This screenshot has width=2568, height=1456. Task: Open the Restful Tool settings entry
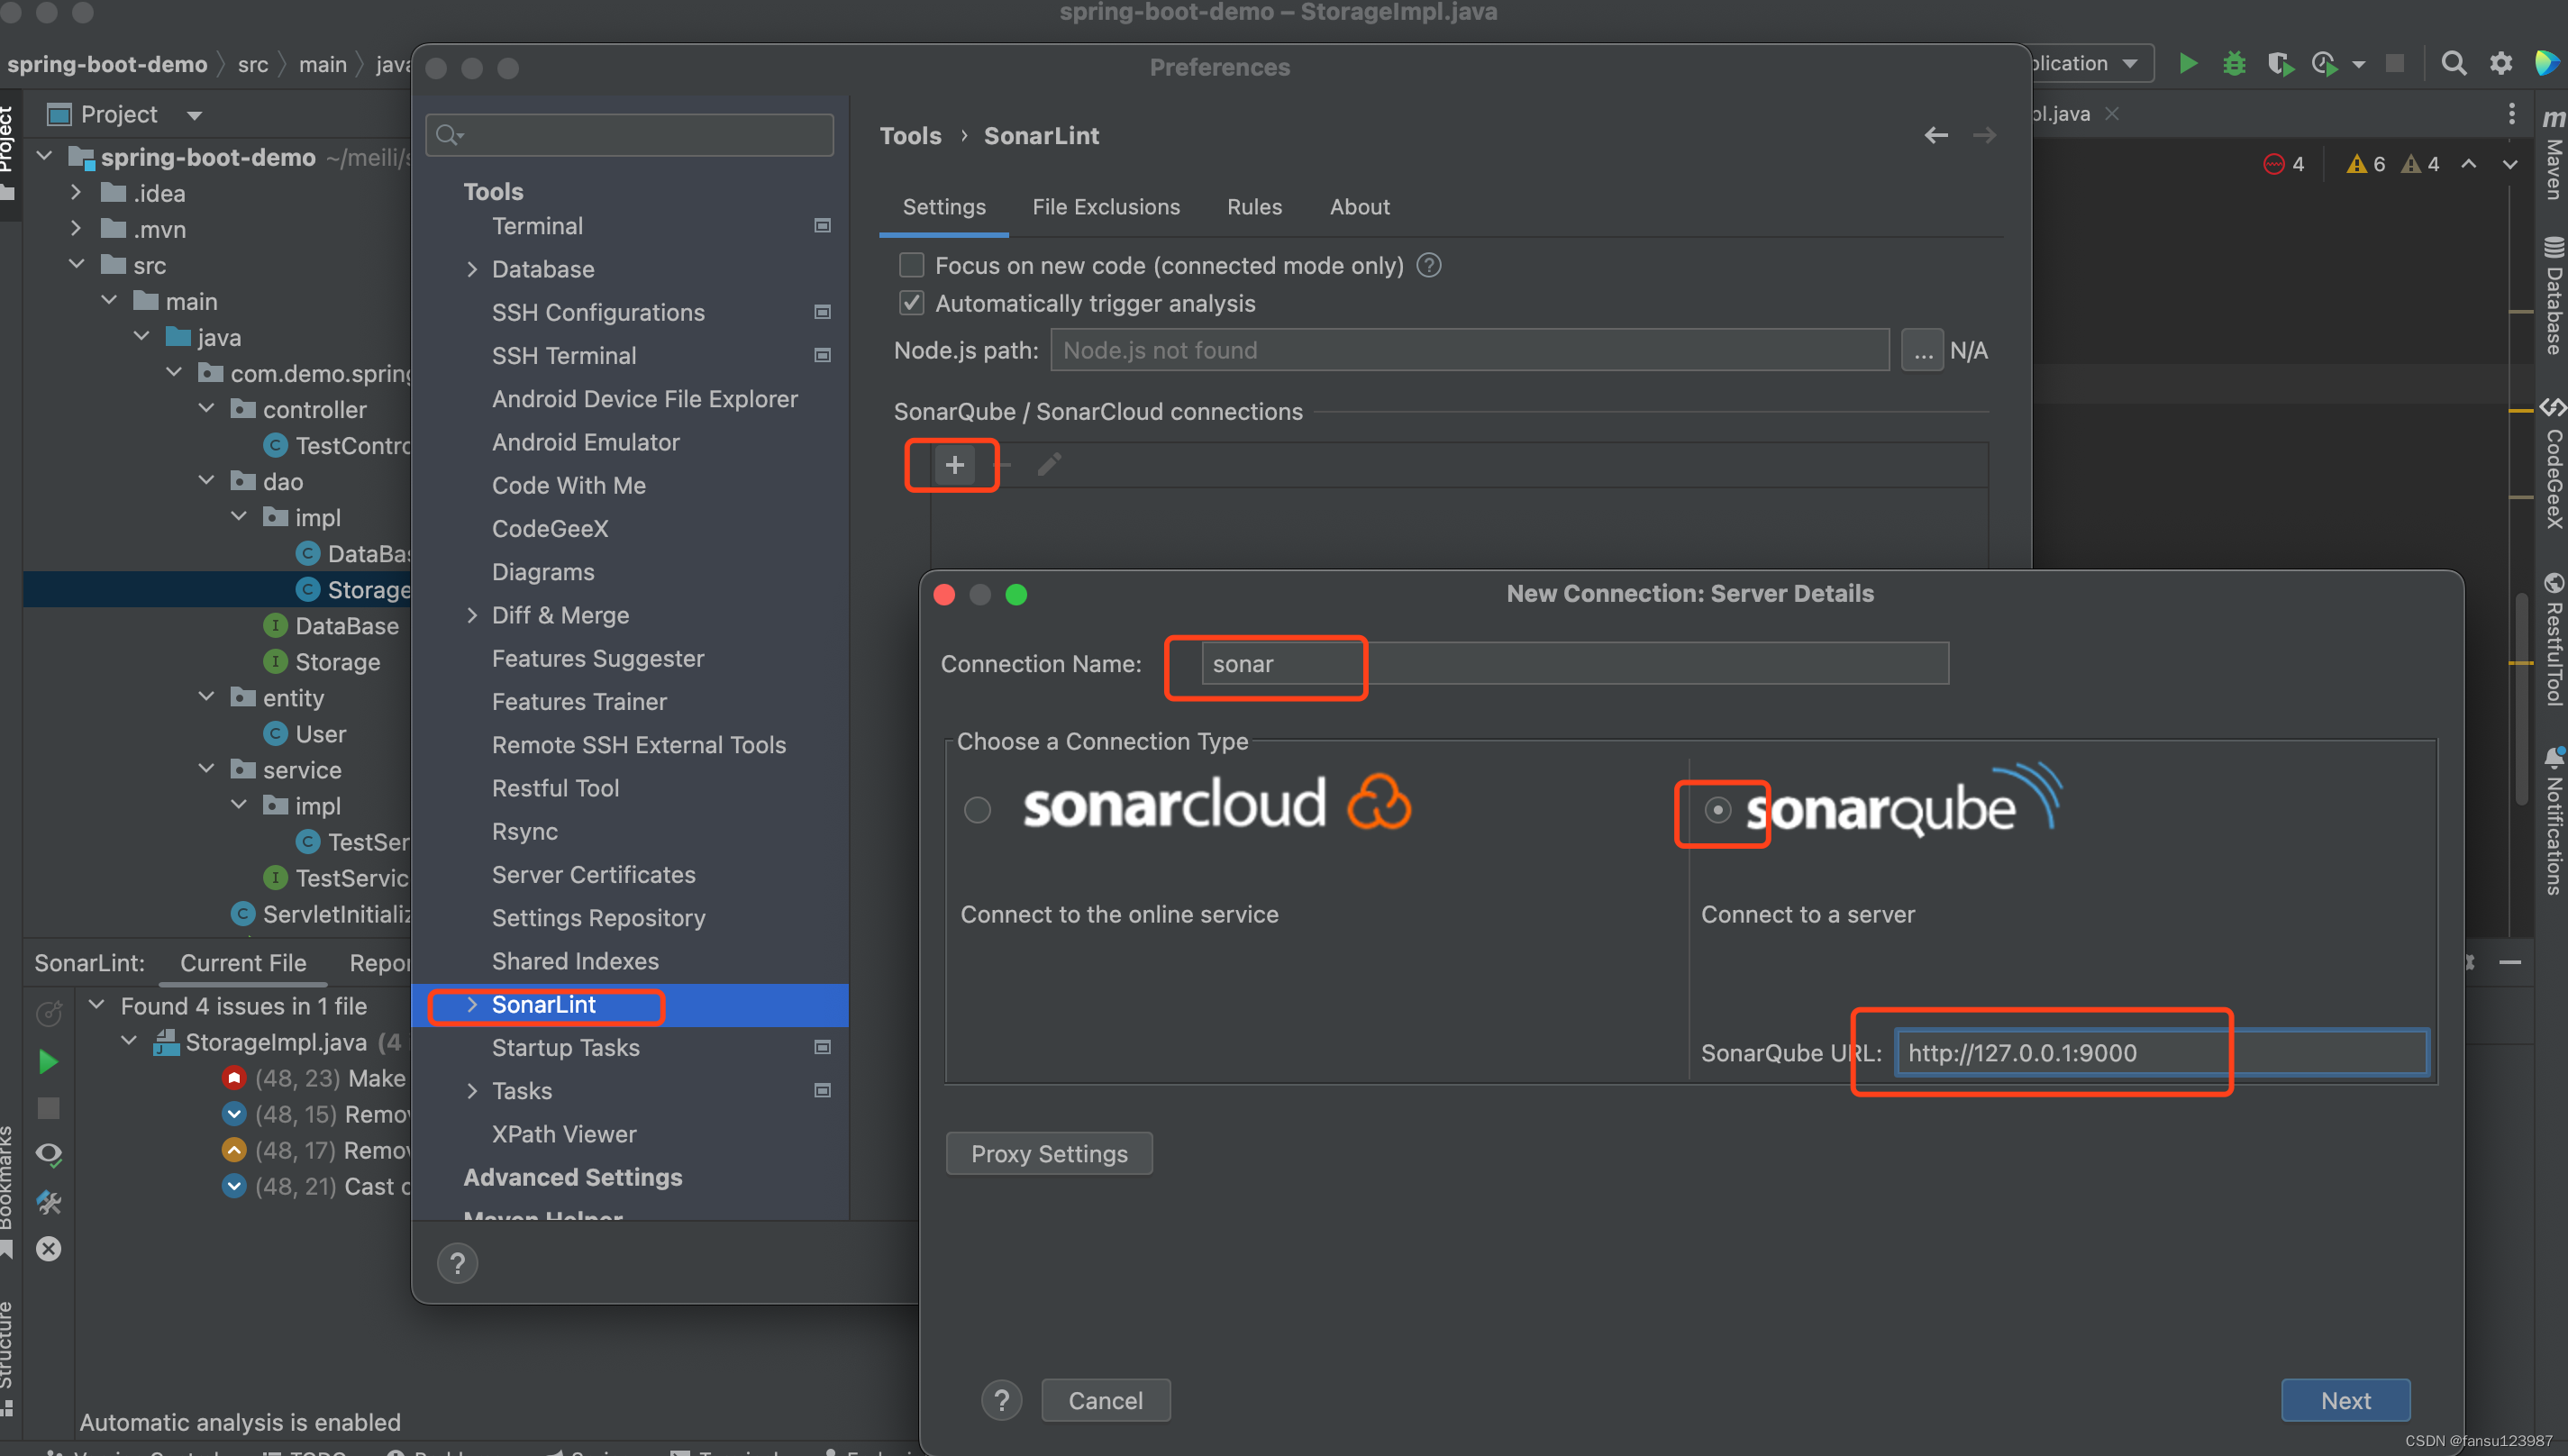tap(555, 788)
